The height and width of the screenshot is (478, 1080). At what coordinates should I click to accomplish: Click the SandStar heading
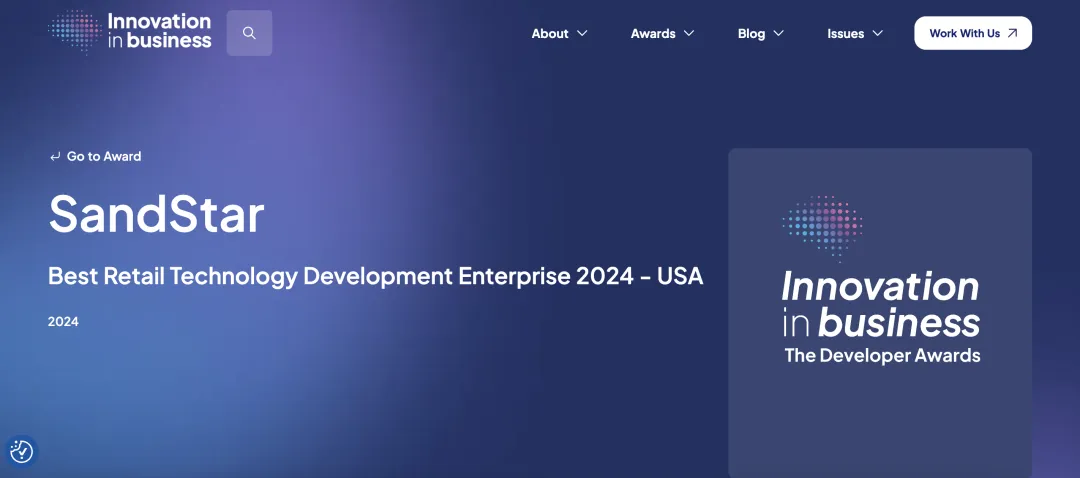click(156, 213)
